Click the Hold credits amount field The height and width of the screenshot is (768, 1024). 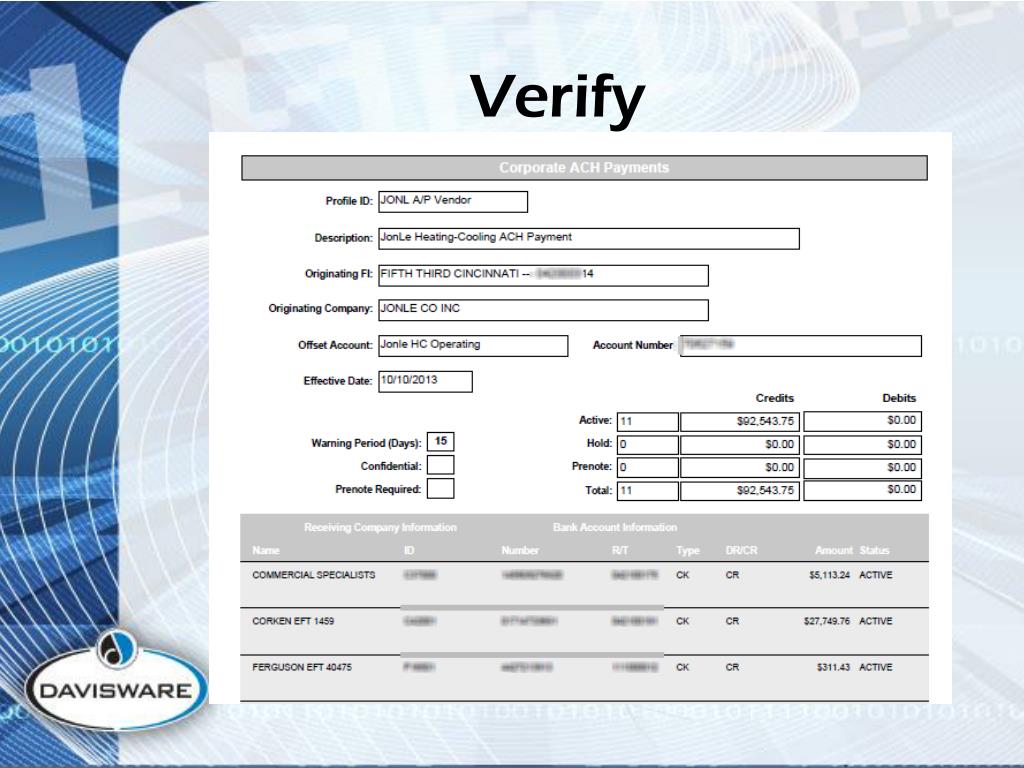click(x=739, y=445)
